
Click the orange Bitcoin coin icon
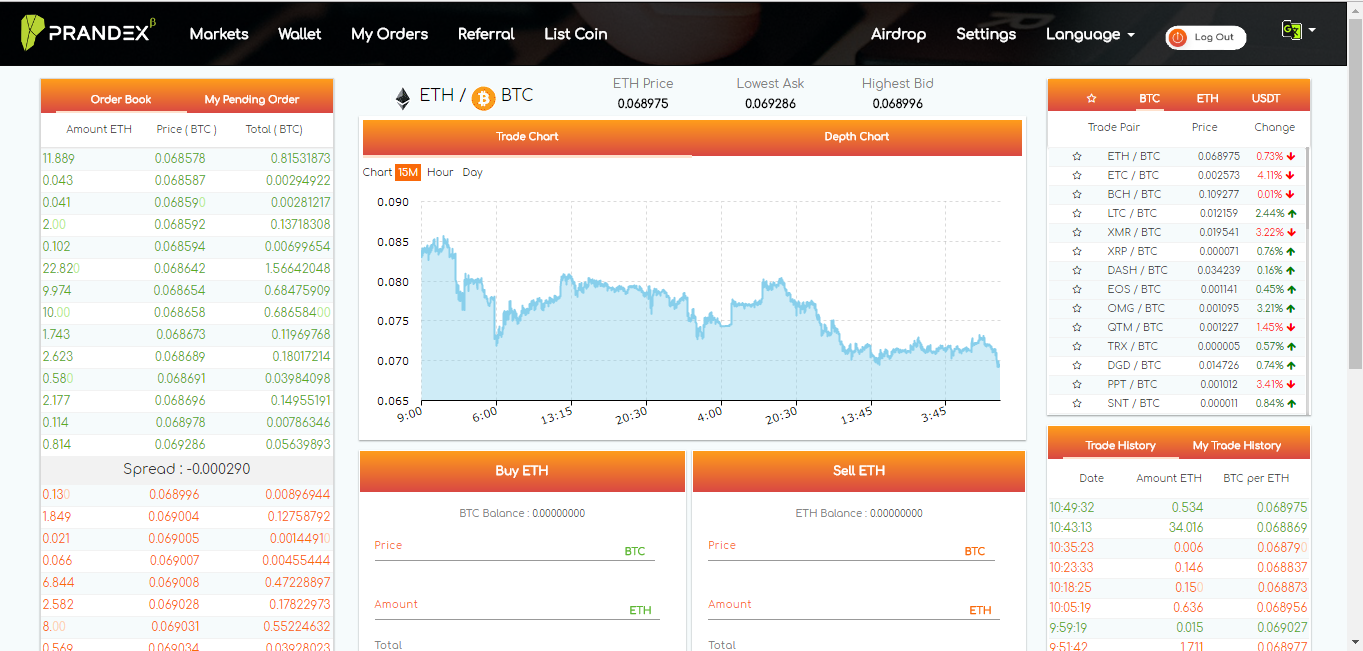point(484,97)
